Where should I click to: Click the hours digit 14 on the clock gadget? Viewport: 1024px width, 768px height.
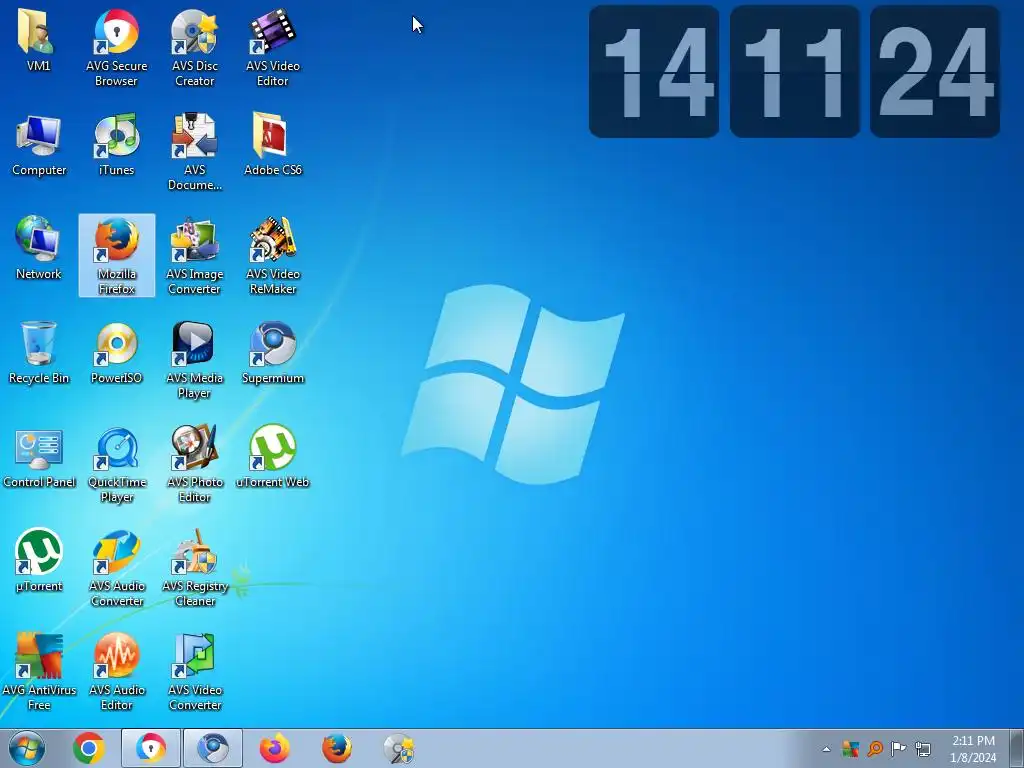point(654,71)
